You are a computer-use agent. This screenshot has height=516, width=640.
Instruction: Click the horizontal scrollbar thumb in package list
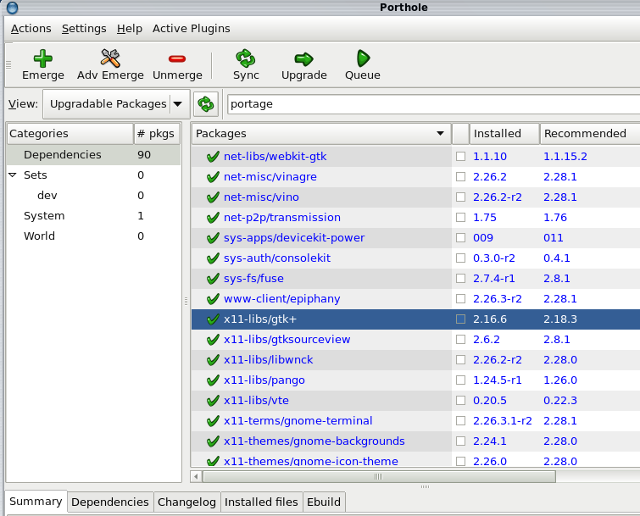[x=379, y=476]
